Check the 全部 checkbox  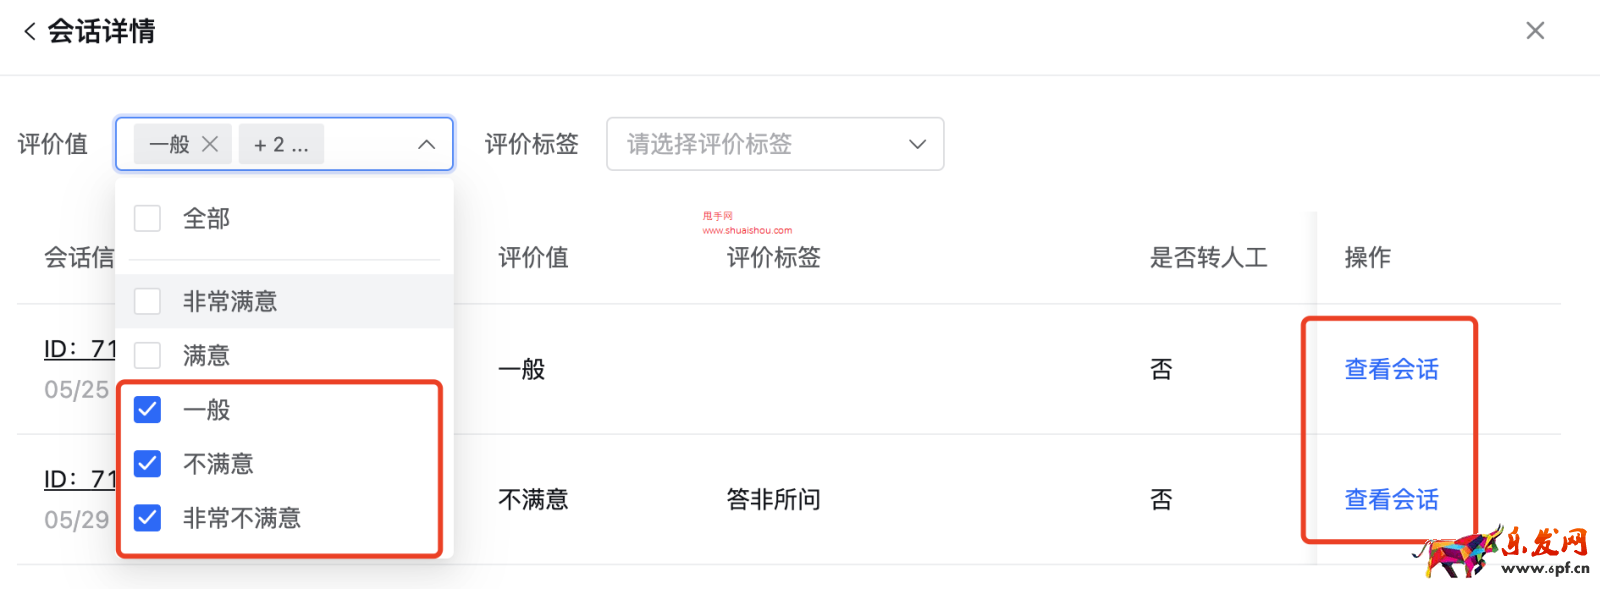147,217
